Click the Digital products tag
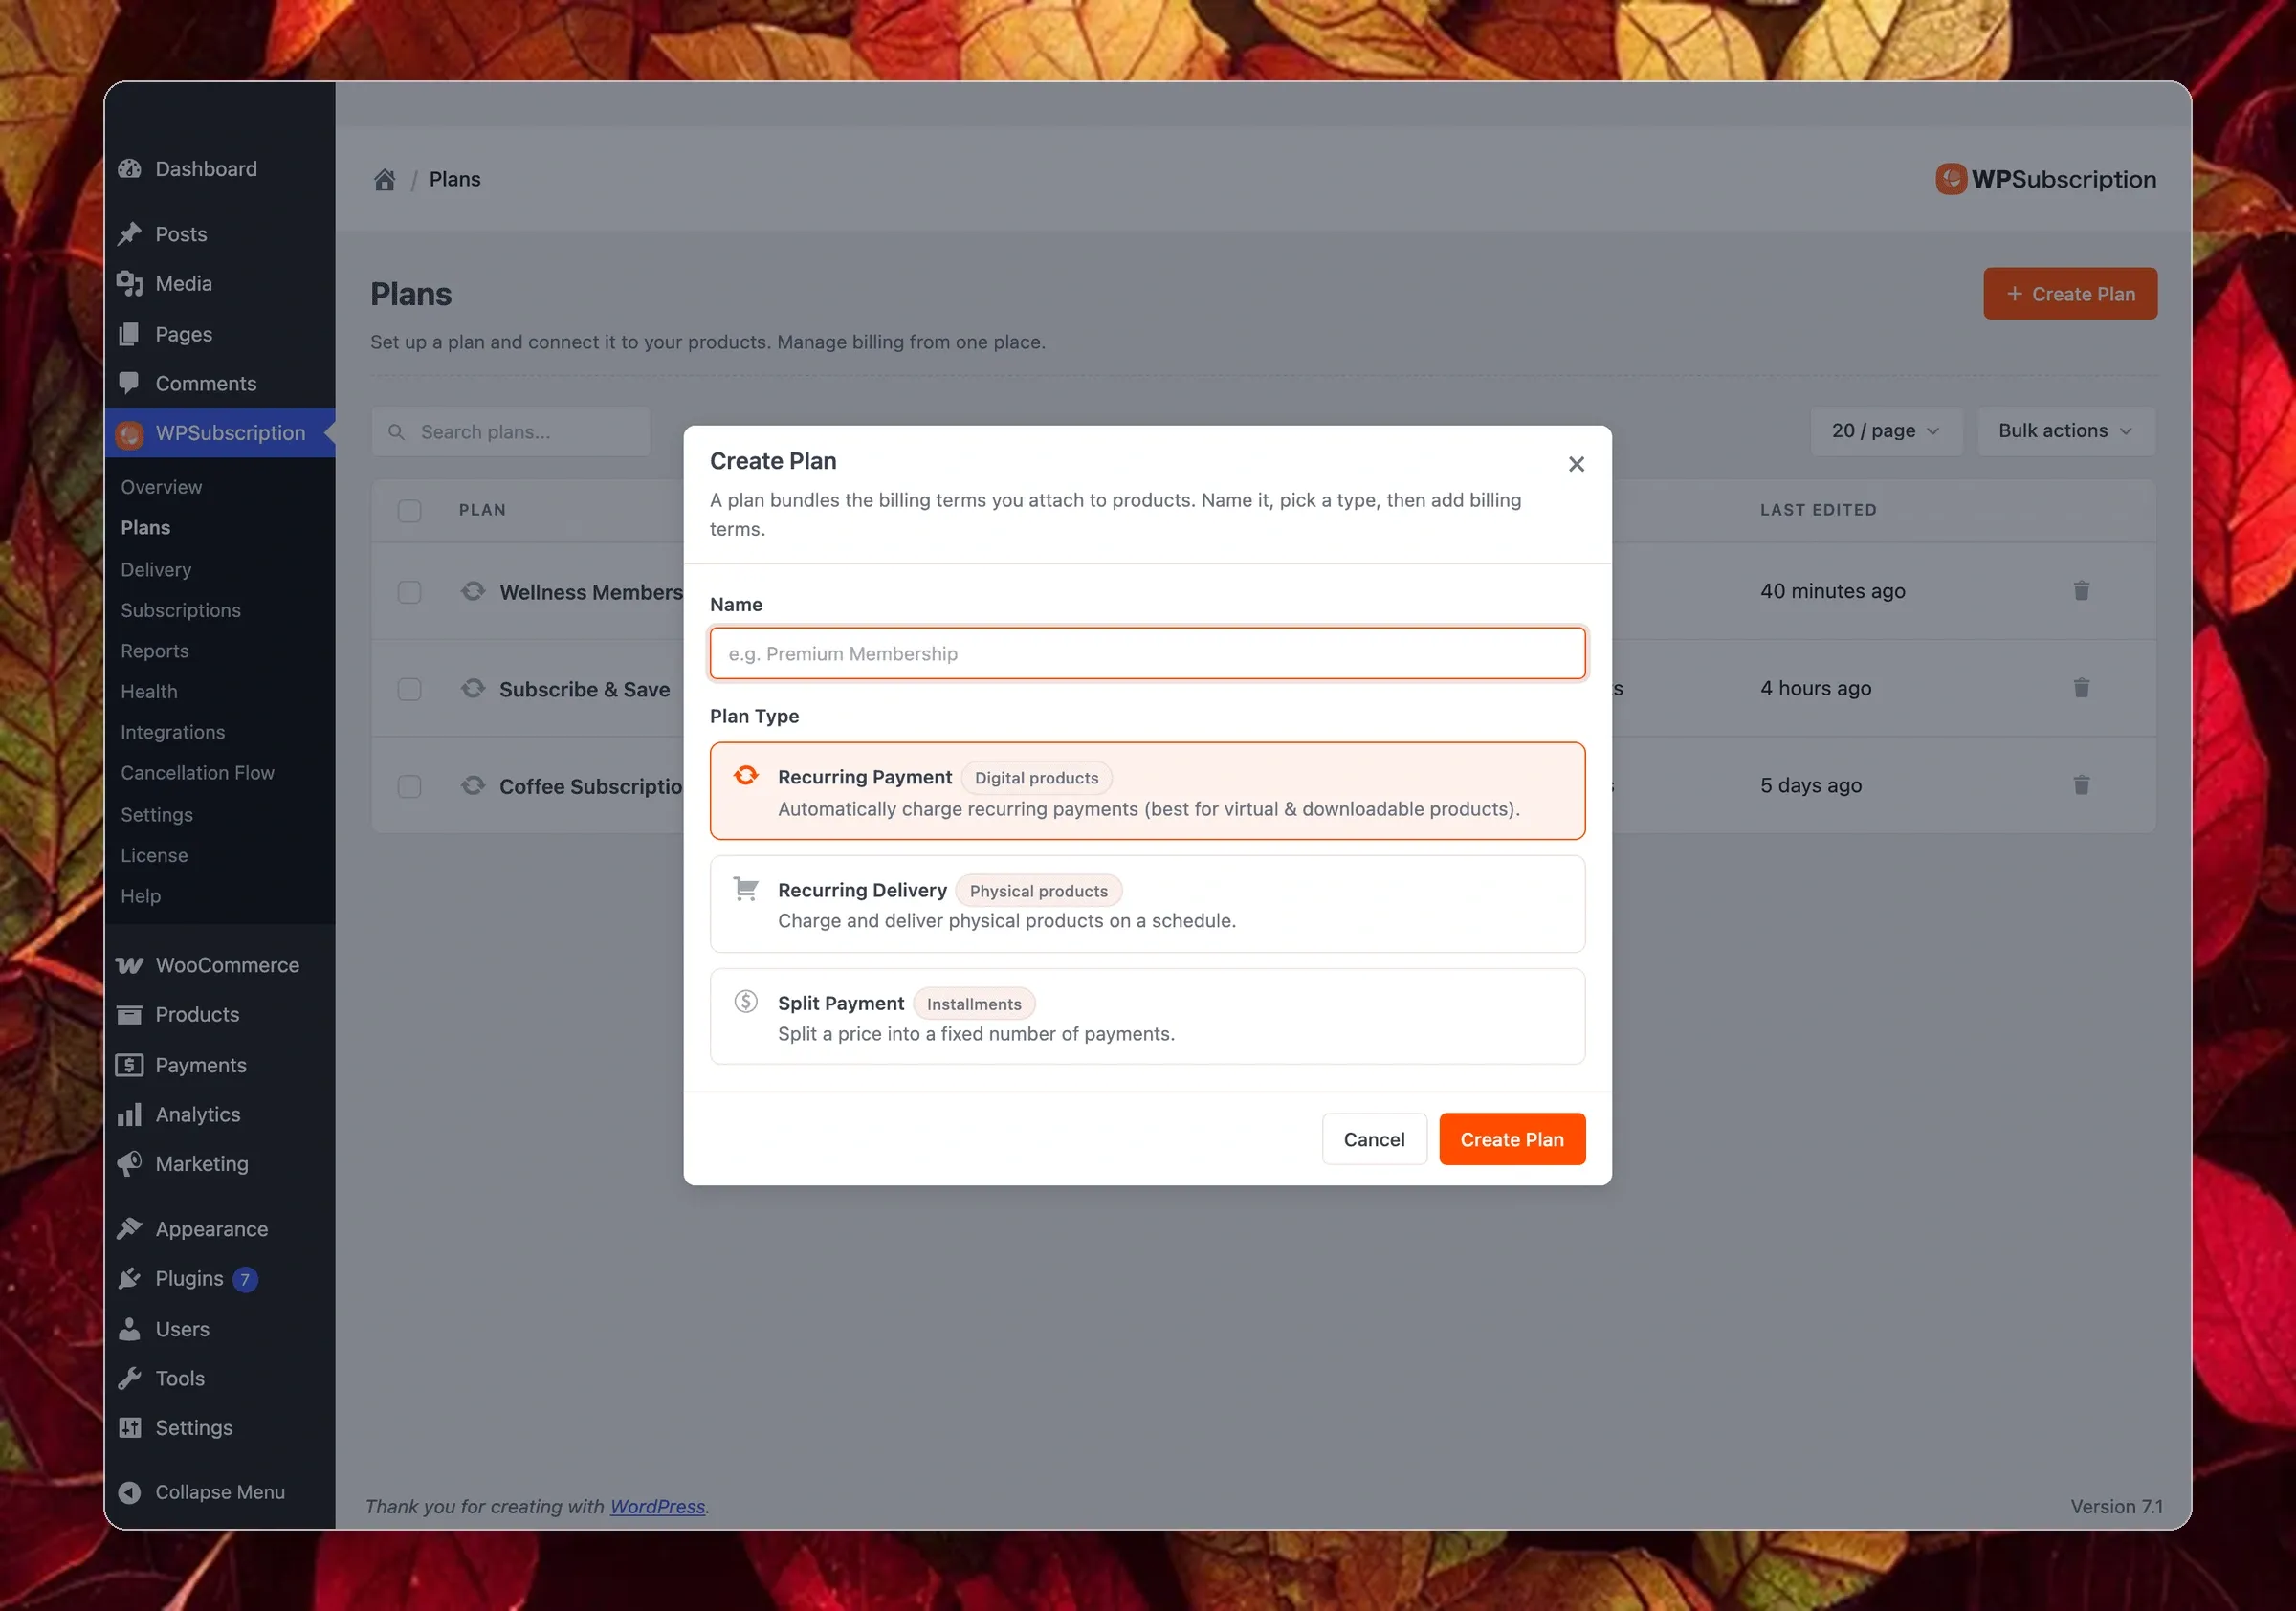 tap(1036, 778)
